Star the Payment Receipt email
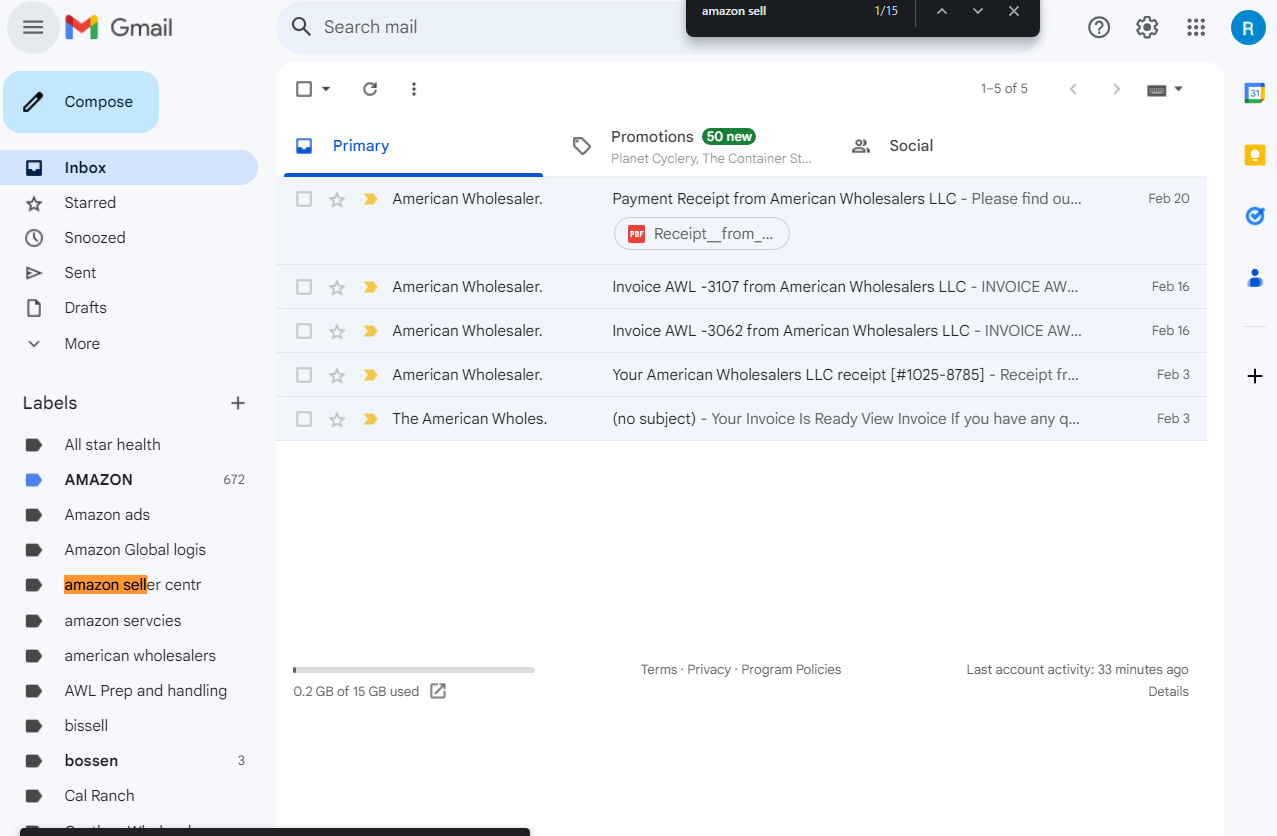The height and width of the screenshot is (836, 1277). click(337, 199)
